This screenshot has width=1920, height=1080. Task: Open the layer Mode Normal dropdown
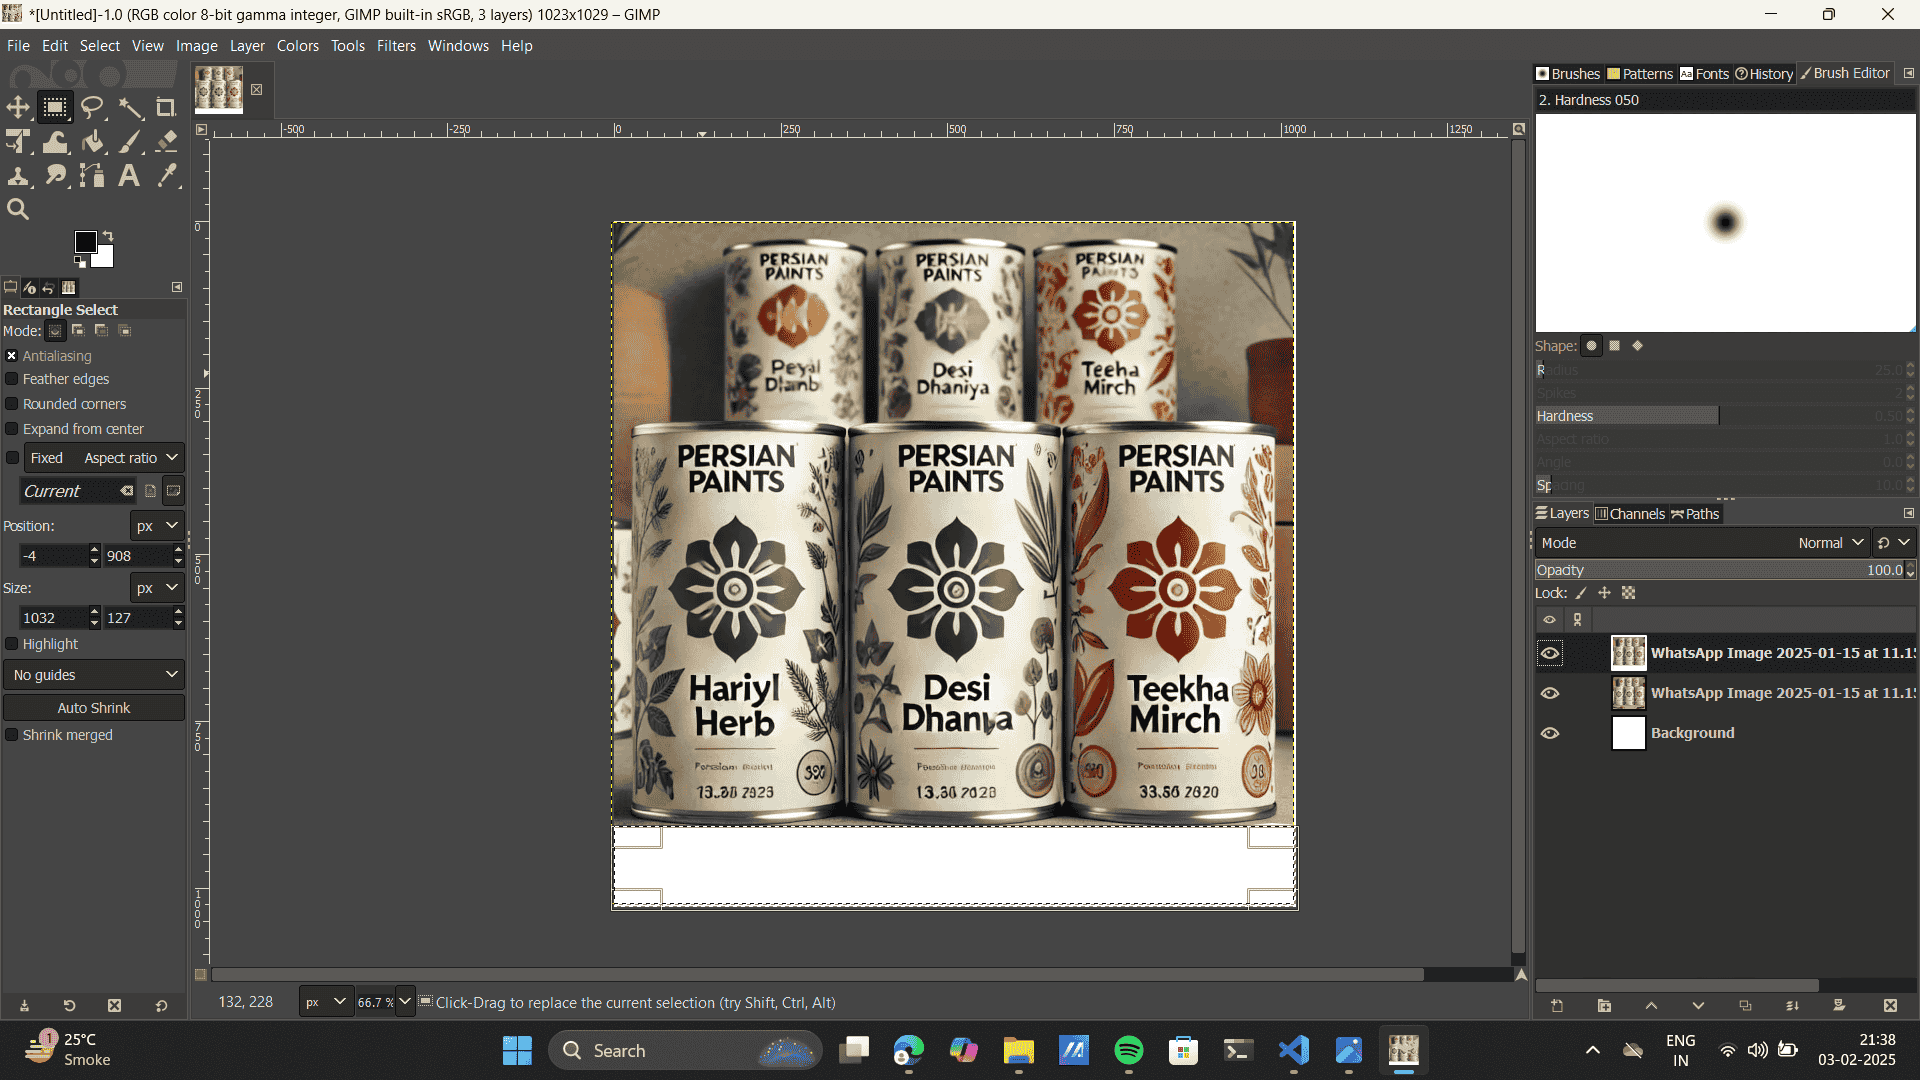pyautogui.click(x=1702, y=543)
